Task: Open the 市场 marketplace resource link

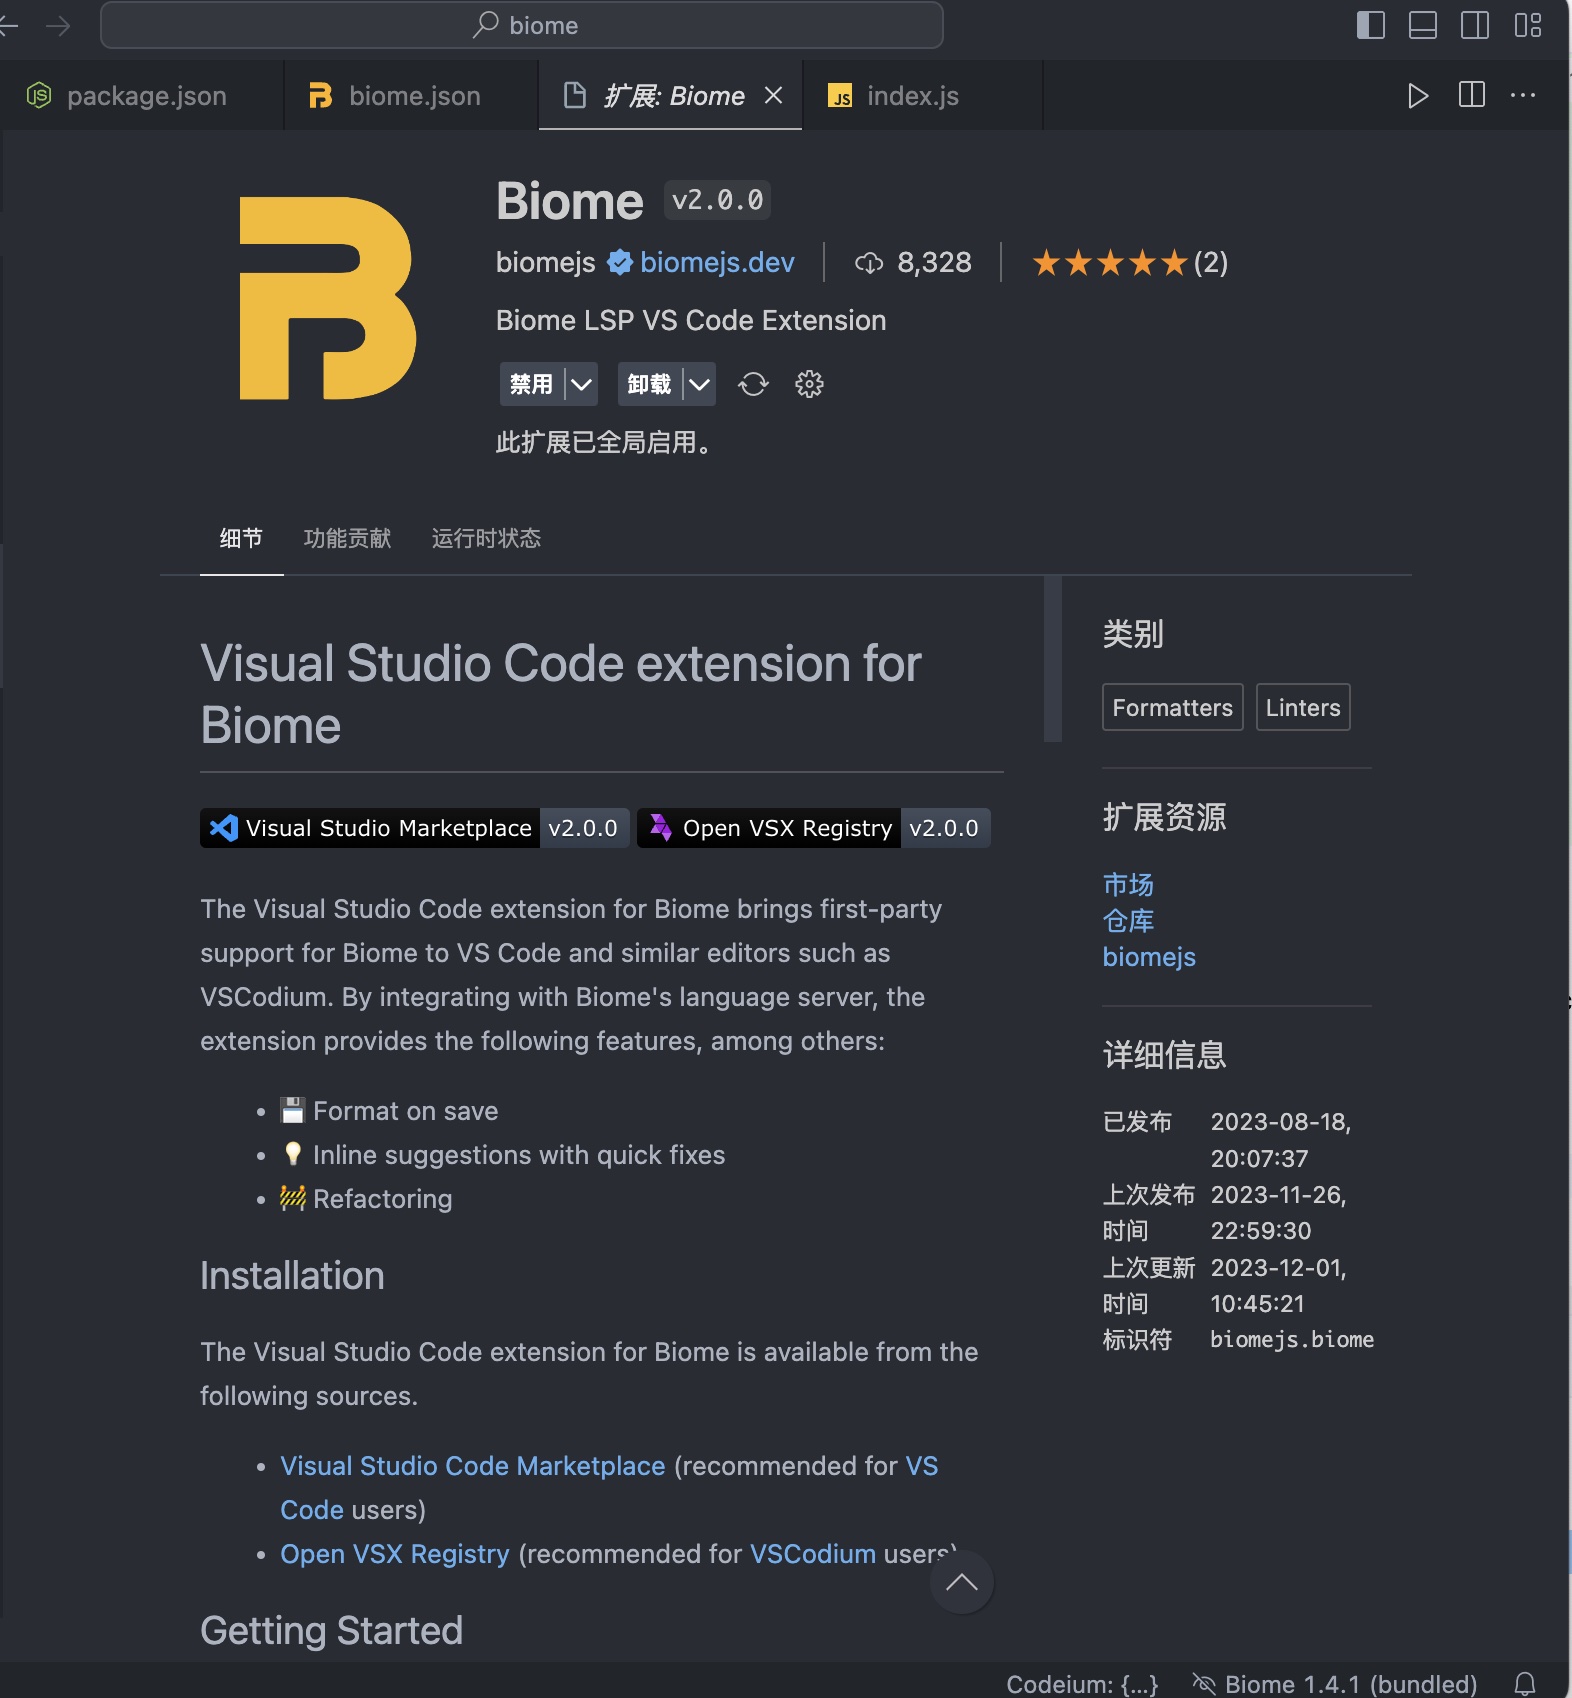Action: pos(1128,884)
